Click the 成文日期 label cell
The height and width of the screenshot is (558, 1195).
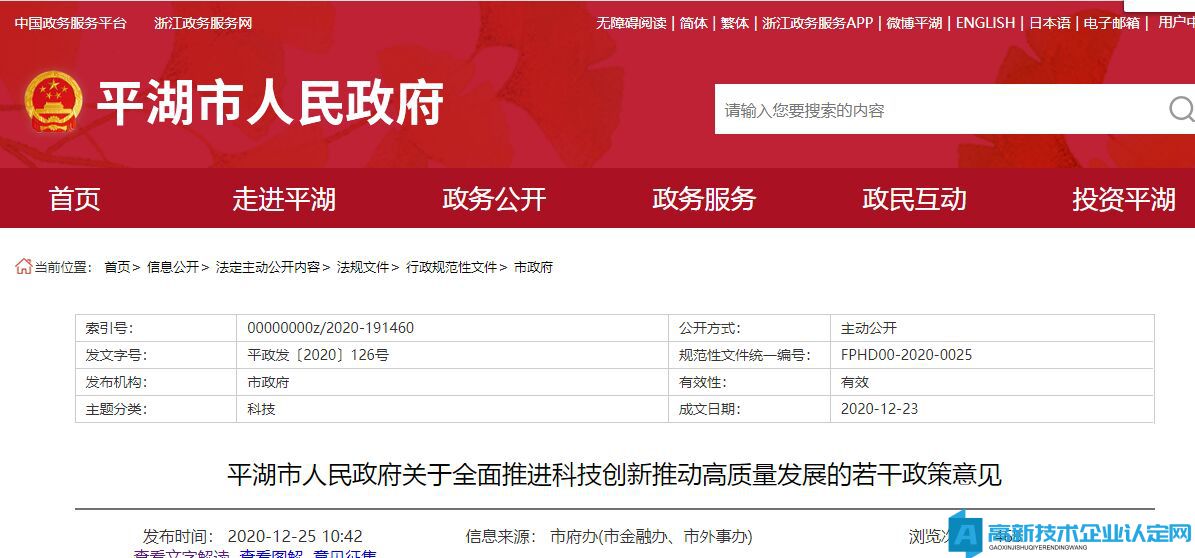[749, 409]
